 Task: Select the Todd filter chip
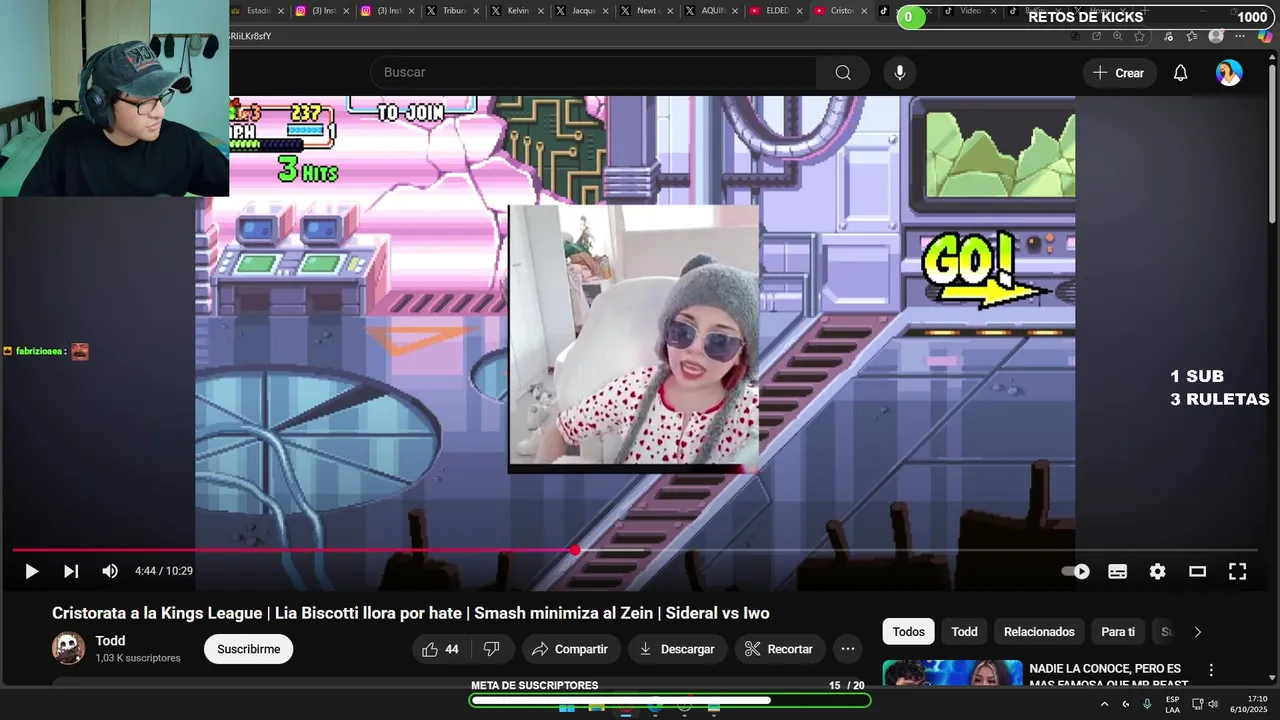(x=964, y=632)
